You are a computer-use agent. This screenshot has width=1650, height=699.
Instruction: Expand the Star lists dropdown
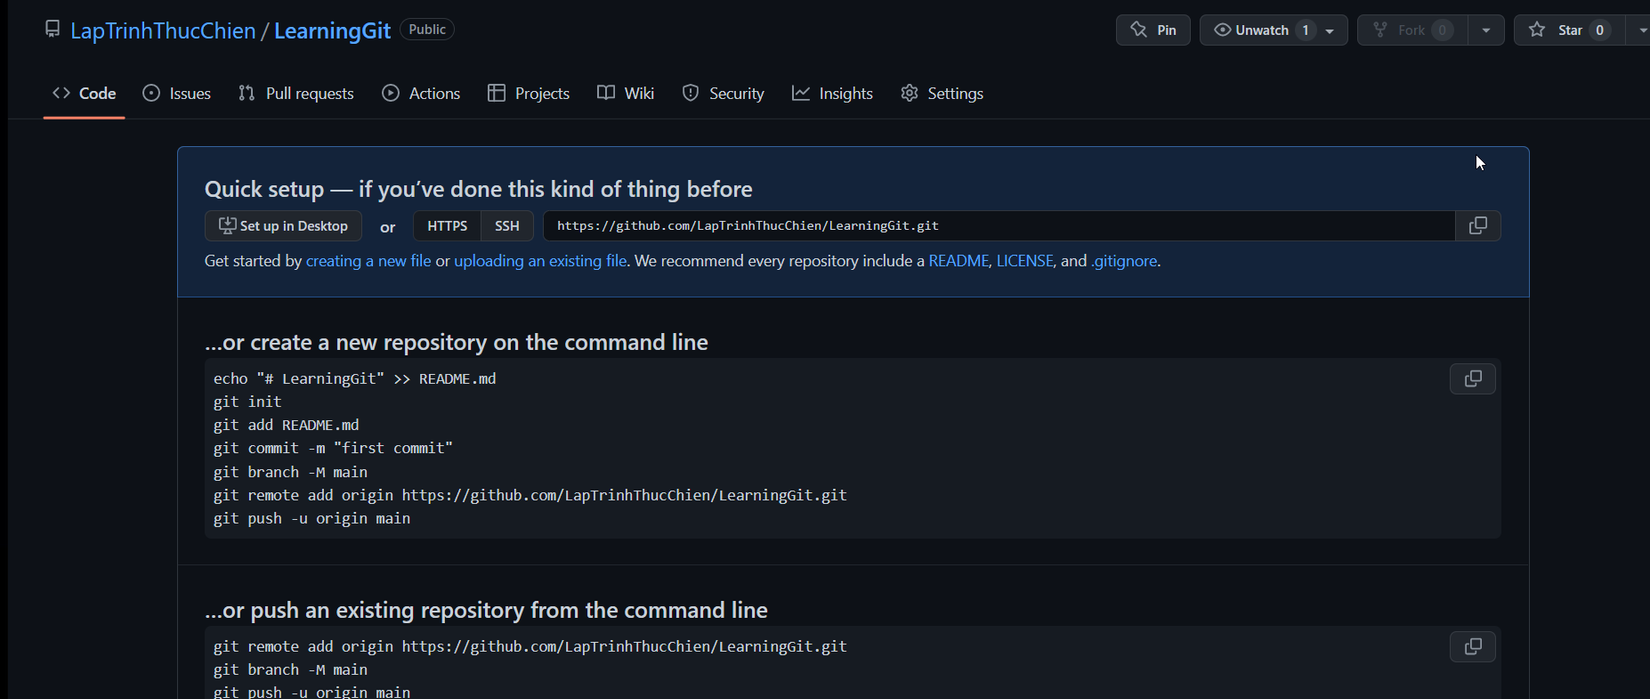1640,31
